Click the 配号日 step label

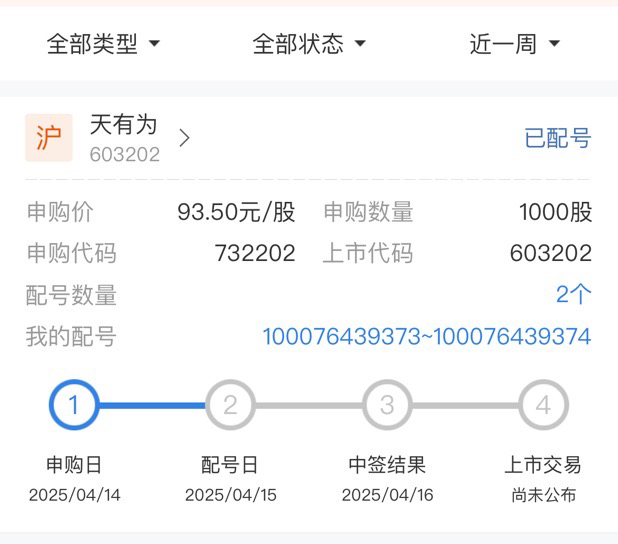click(229, 465)
